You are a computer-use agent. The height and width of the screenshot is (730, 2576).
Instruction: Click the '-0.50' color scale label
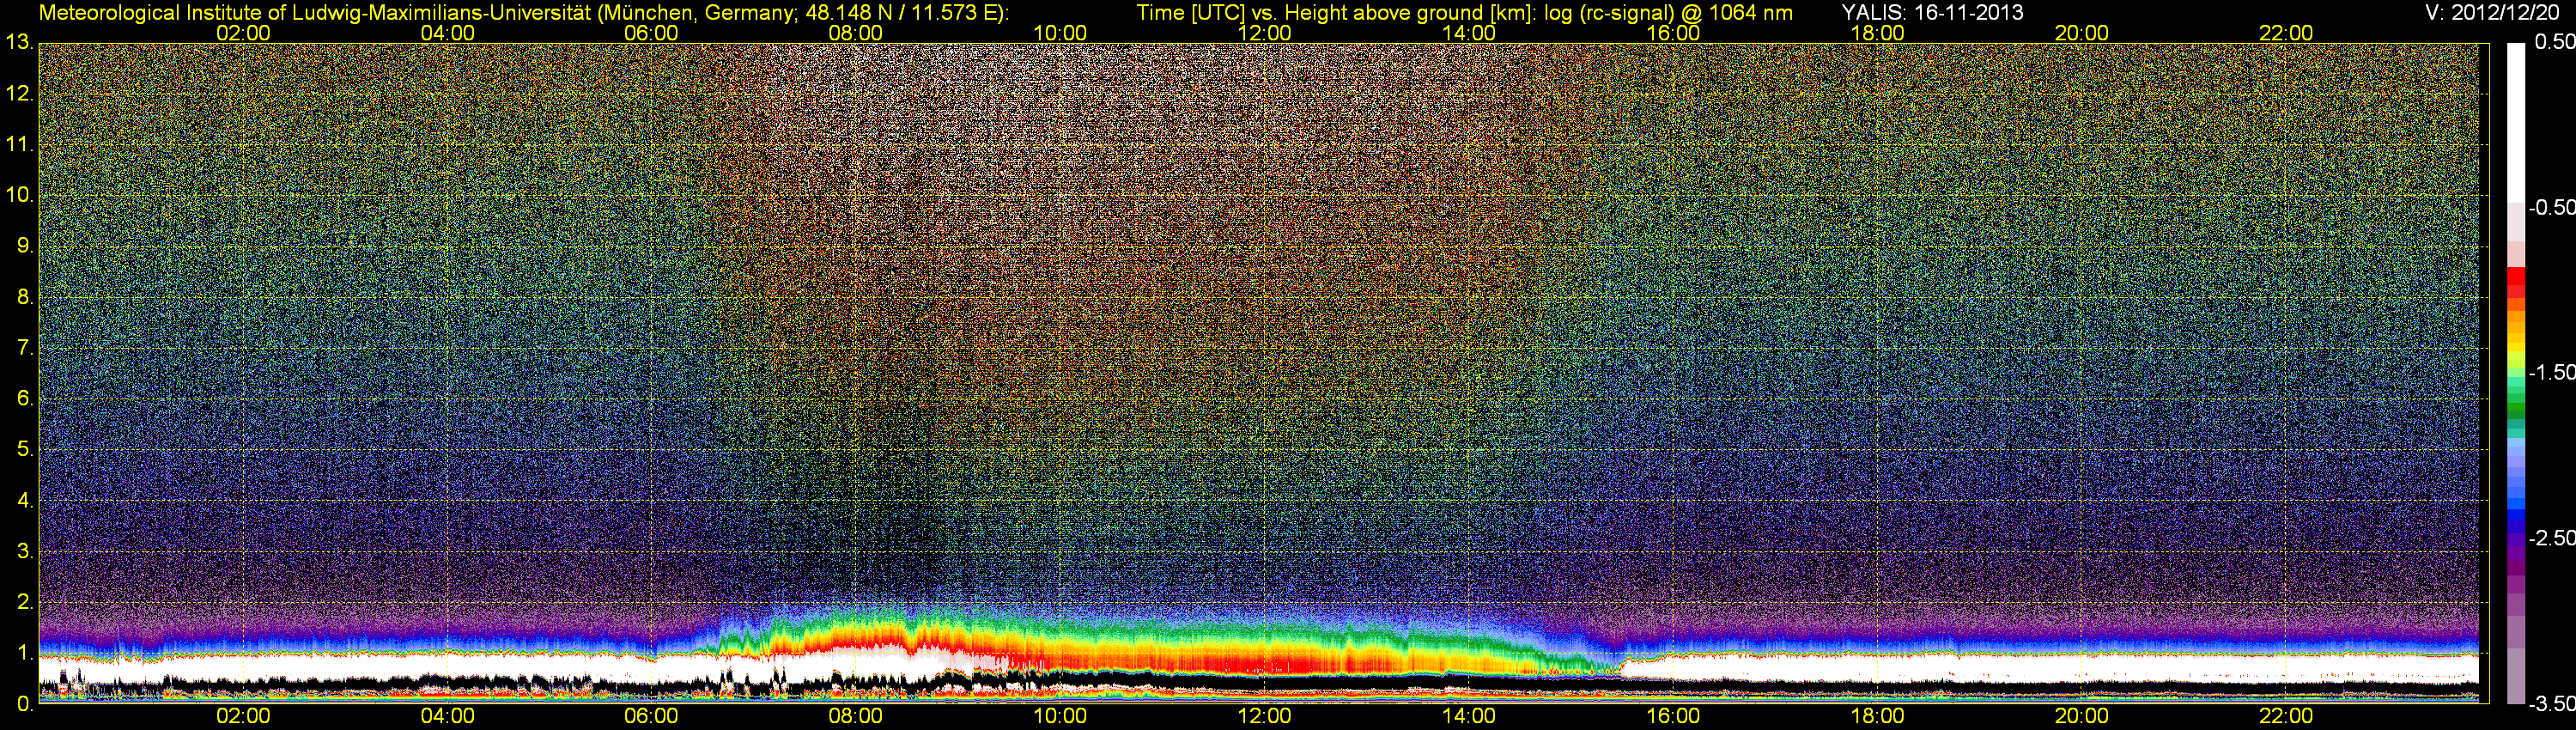(2551, 207)
